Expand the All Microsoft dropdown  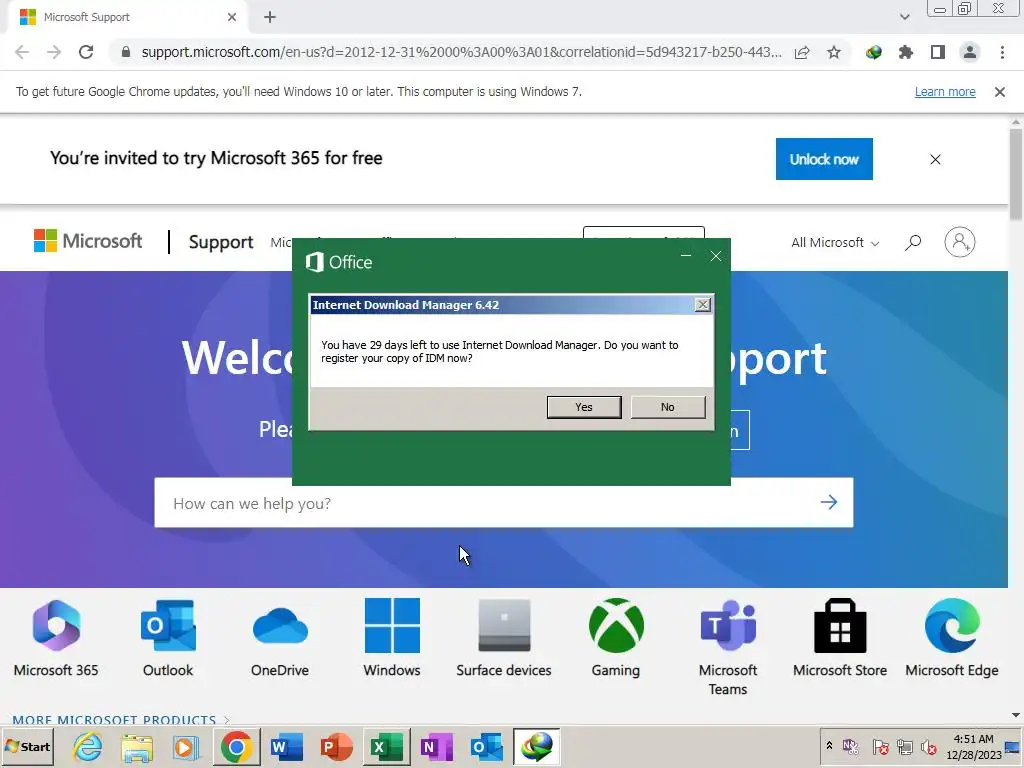(x=835, y=242)
